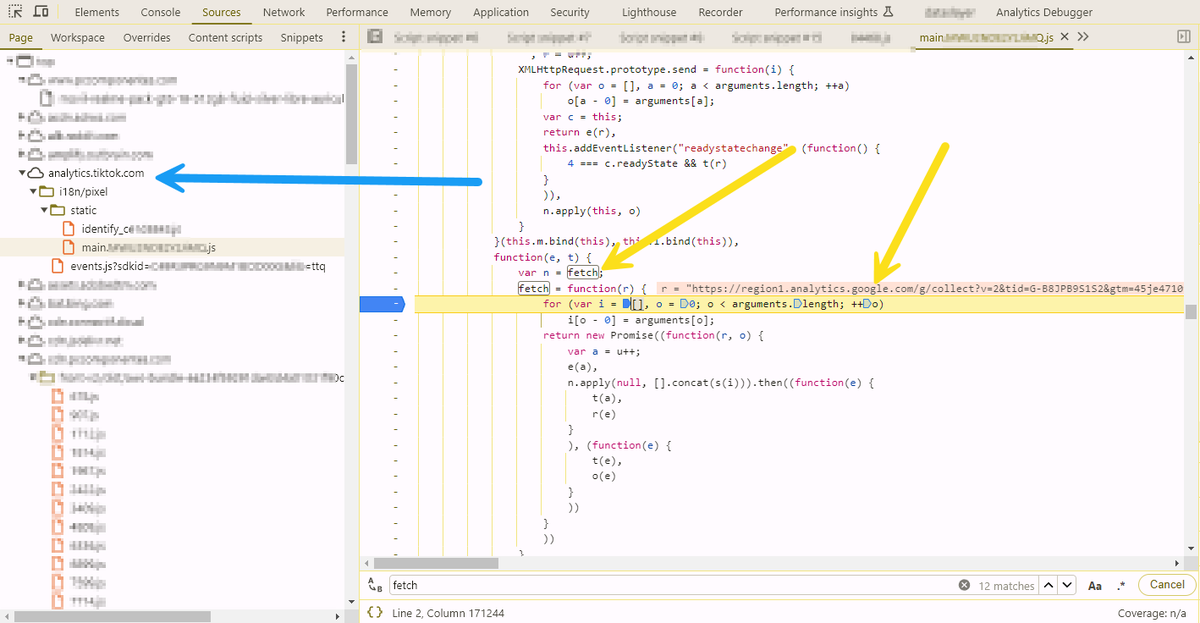1200x623 pixels.
Task: Collapse the top frame node
Action: click(11, 61)
